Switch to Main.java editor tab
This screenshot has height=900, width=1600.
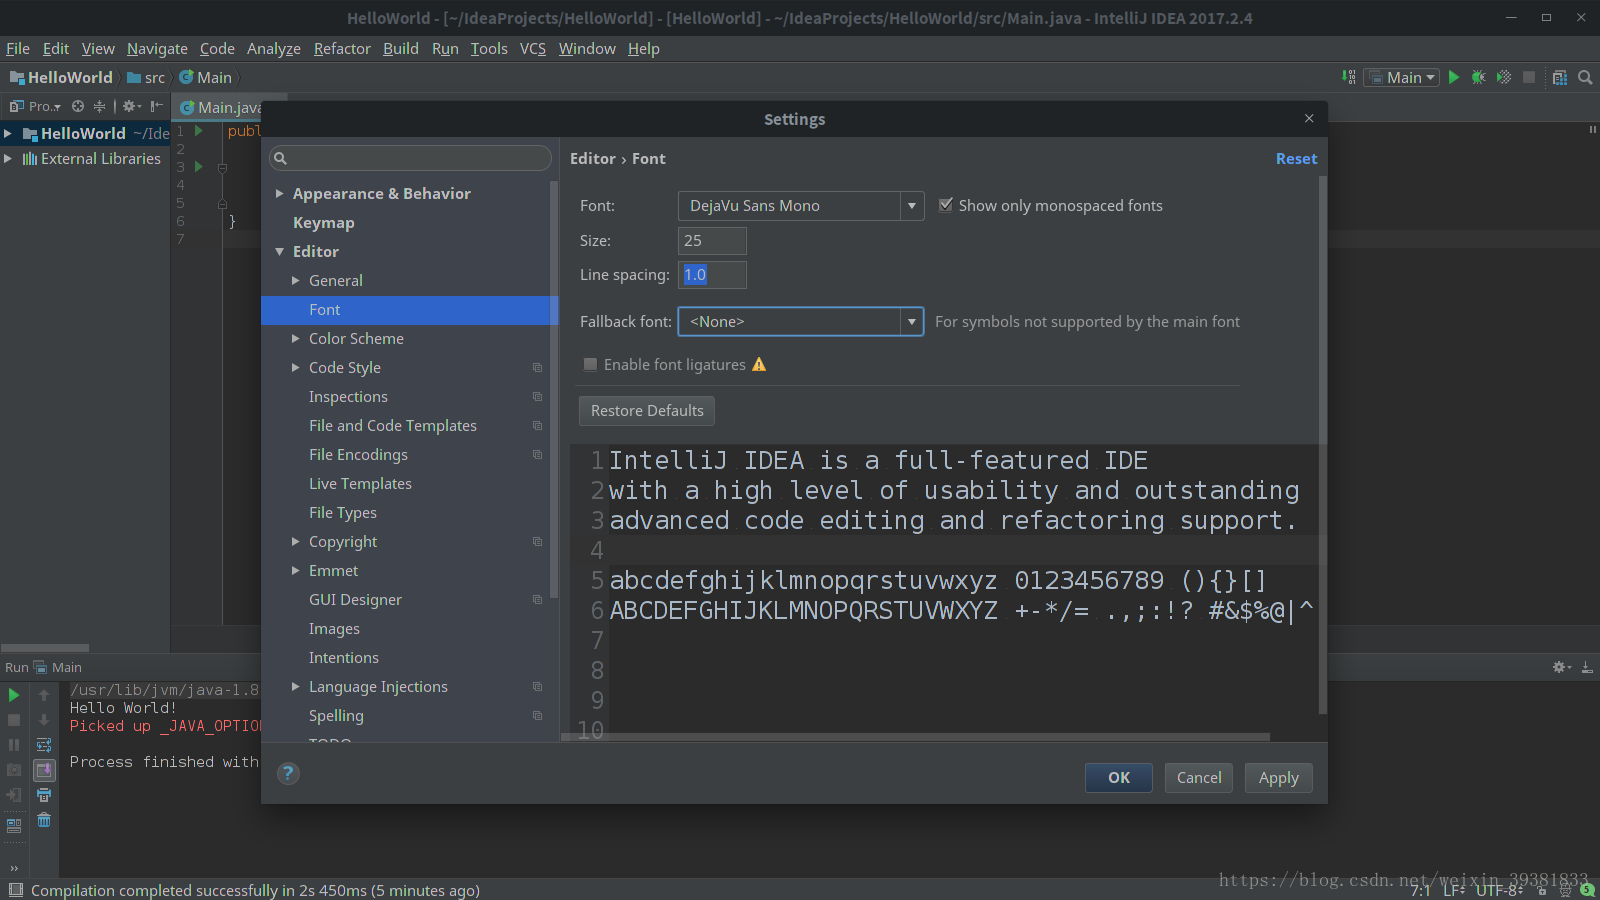[x=219, y=107]
